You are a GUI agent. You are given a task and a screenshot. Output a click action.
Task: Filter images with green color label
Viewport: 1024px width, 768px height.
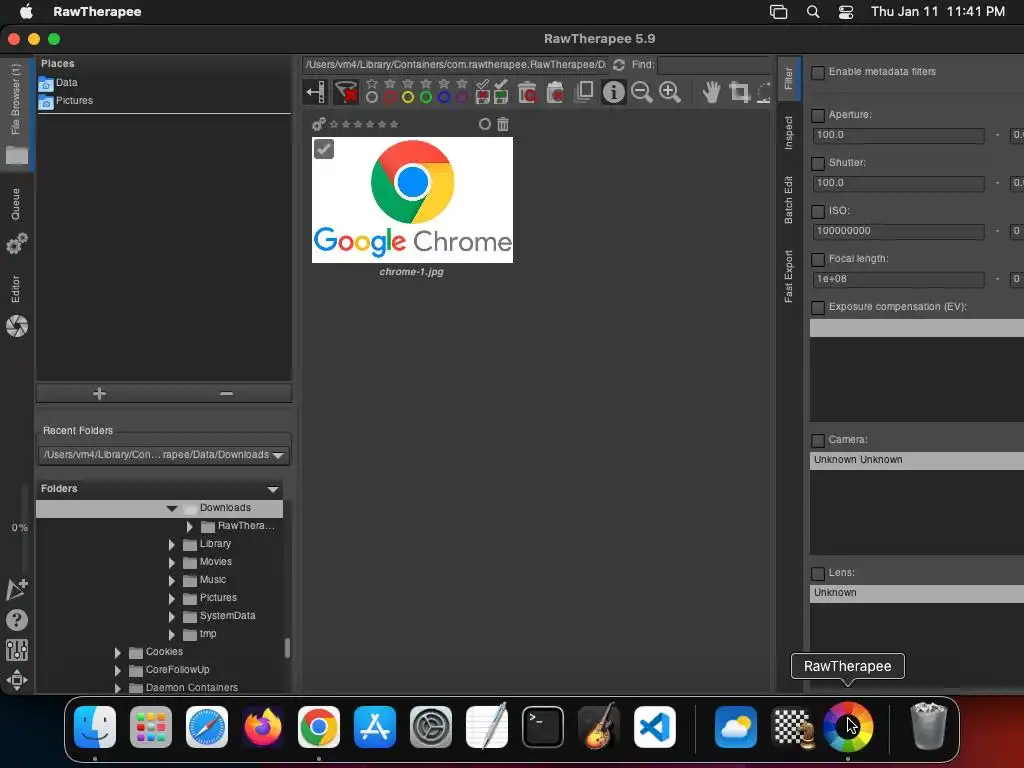pos(426,97)
